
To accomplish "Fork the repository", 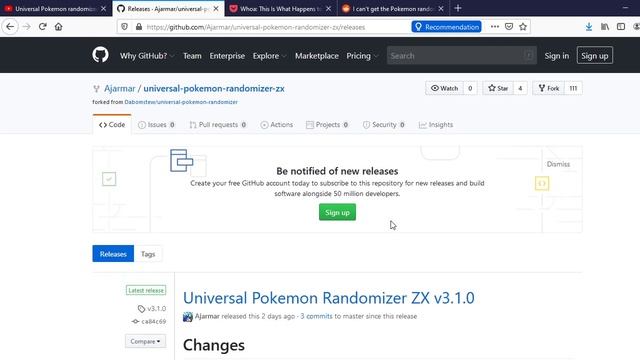I will tap(549, 88).
